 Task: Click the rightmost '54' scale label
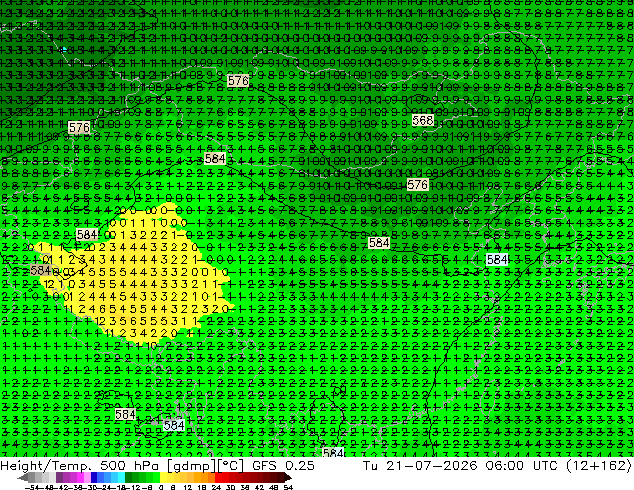288,487
